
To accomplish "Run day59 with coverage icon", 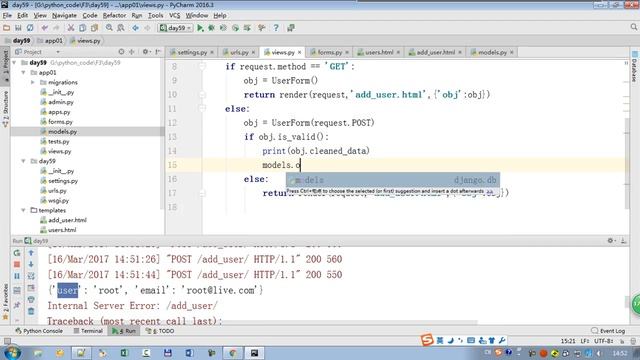I will click(223, 28).
